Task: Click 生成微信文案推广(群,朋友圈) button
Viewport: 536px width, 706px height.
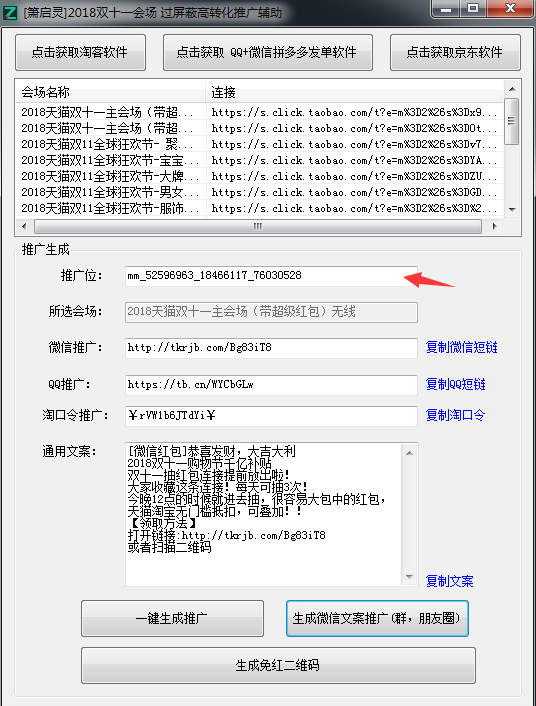Action: [377, 618]
